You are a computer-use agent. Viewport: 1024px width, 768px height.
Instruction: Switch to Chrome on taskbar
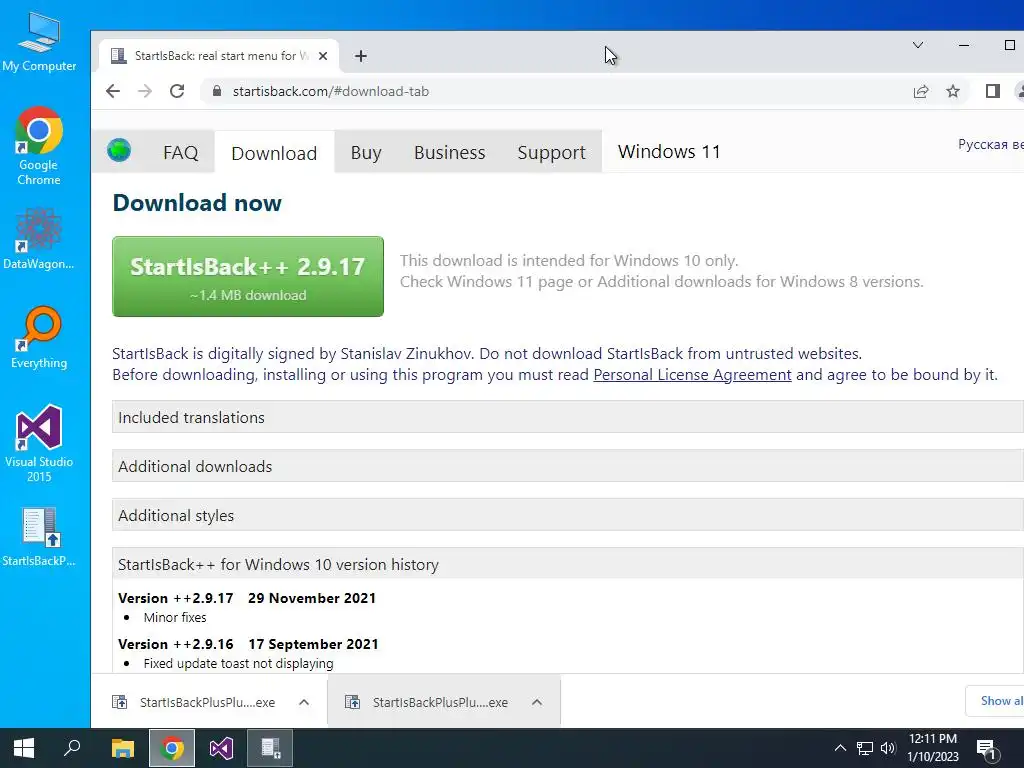pyautogui.click(x=172, y=748)
